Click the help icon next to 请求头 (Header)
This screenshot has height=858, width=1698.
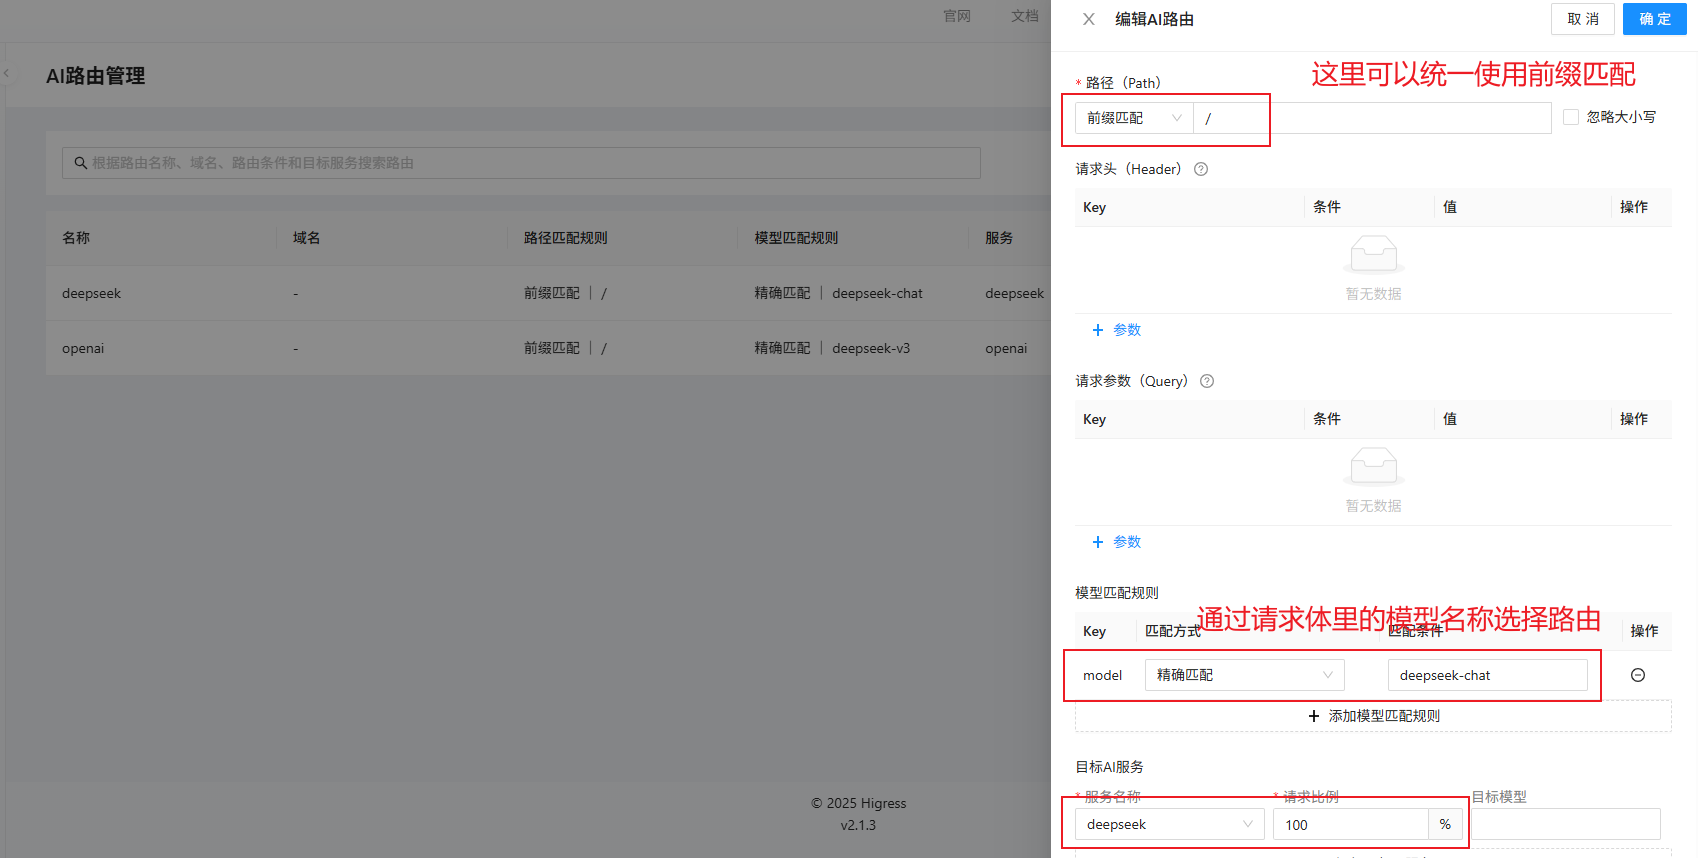(1201, 169)
